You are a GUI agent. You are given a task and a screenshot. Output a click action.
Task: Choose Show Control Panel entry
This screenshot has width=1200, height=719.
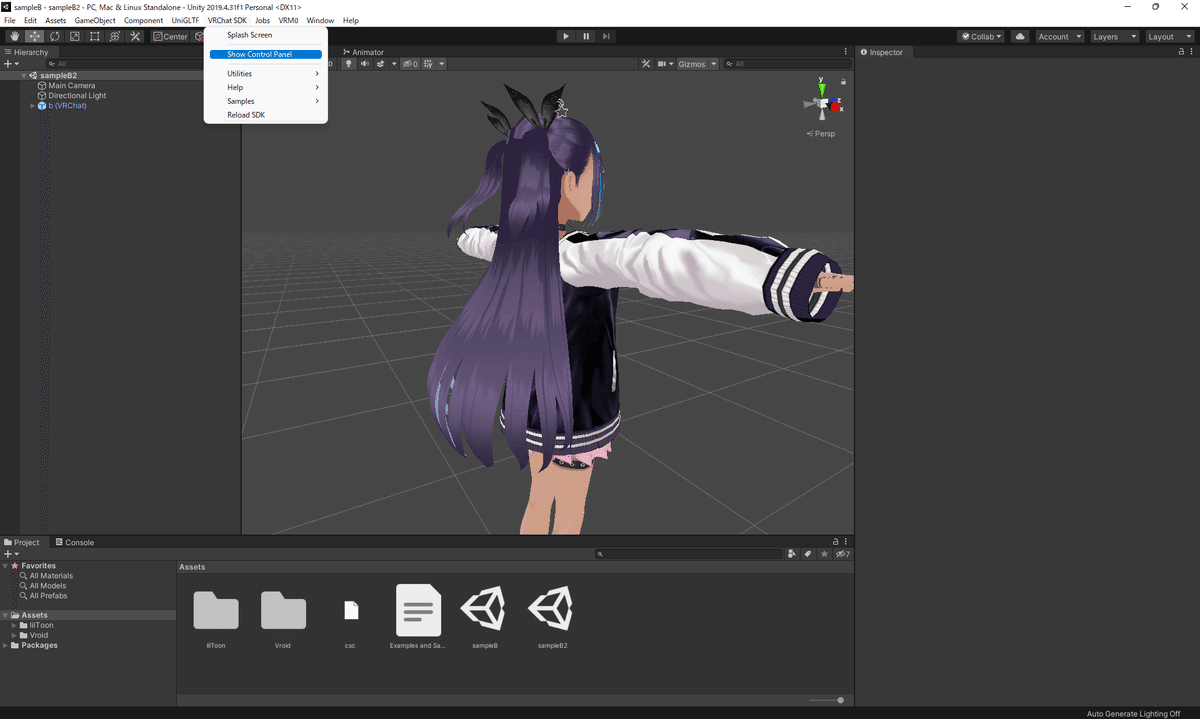tap(266, 54)
